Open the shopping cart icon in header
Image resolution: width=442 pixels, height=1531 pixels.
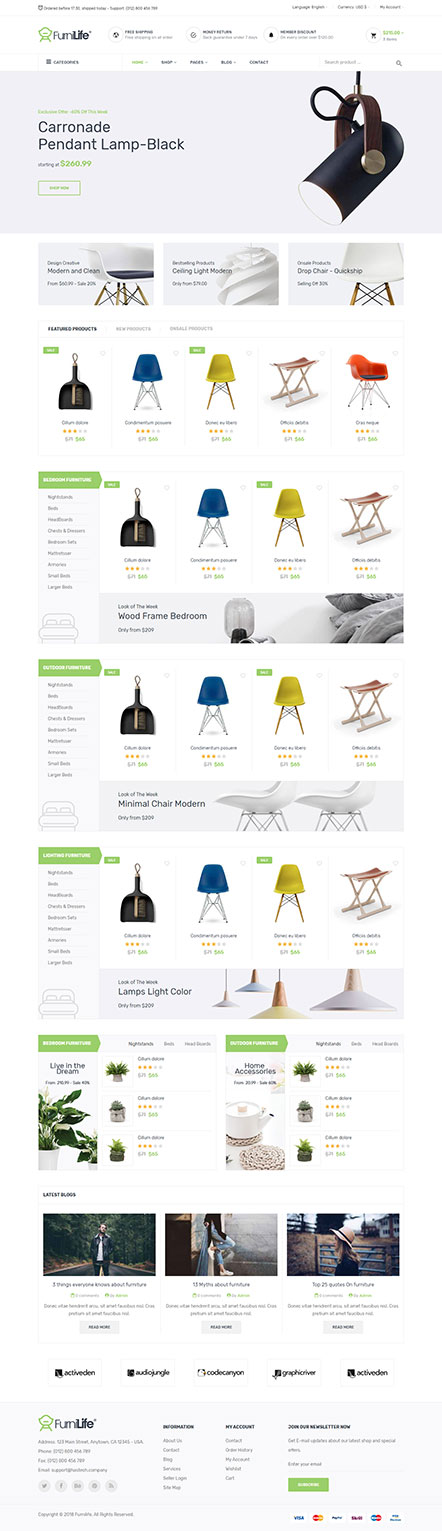tap(373, 34)
